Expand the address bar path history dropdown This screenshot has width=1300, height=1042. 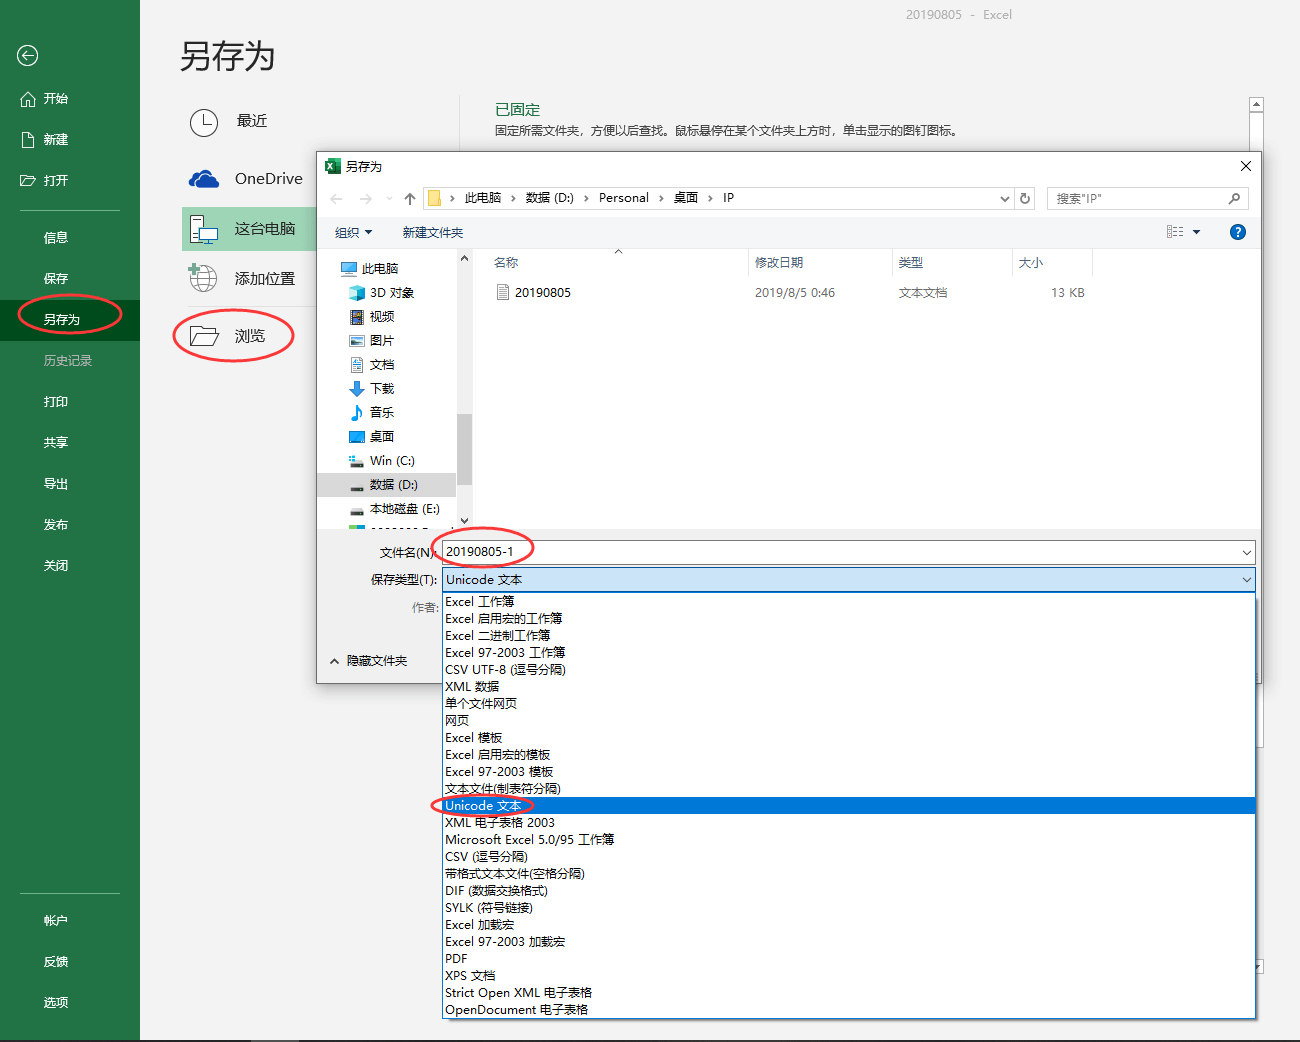click(x=1004, y=199)
